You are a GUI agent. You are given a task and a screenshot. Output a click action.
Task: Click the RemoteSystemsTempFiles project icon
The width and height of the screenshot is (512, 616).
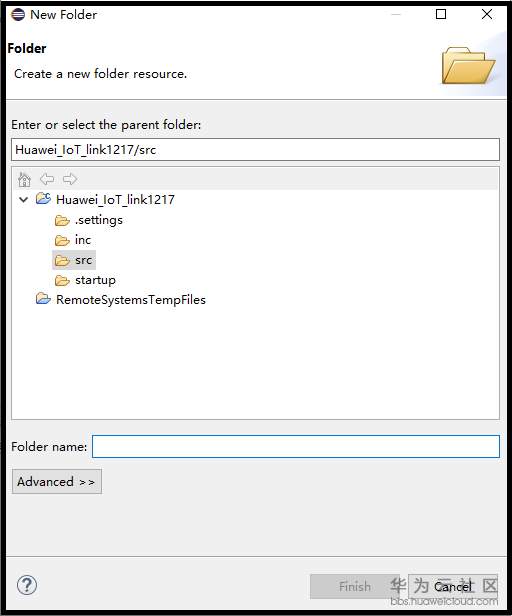[x=43, y=299]
